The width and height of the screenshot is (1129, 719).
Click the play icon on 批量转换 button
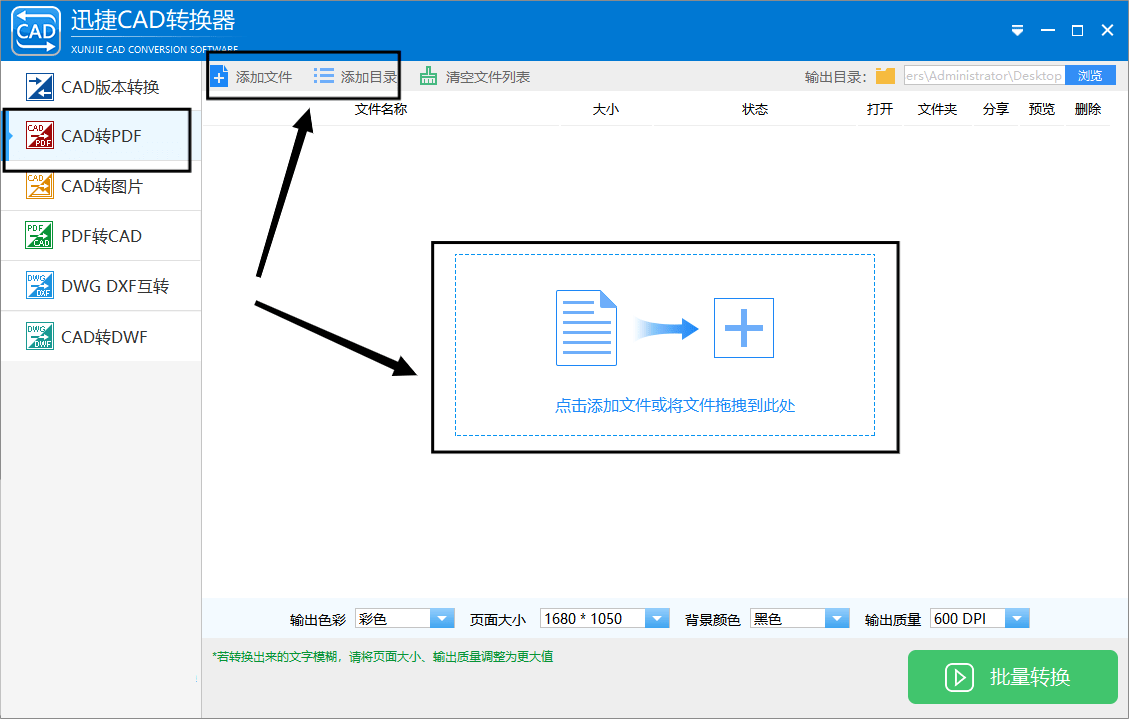pos(959,677)
